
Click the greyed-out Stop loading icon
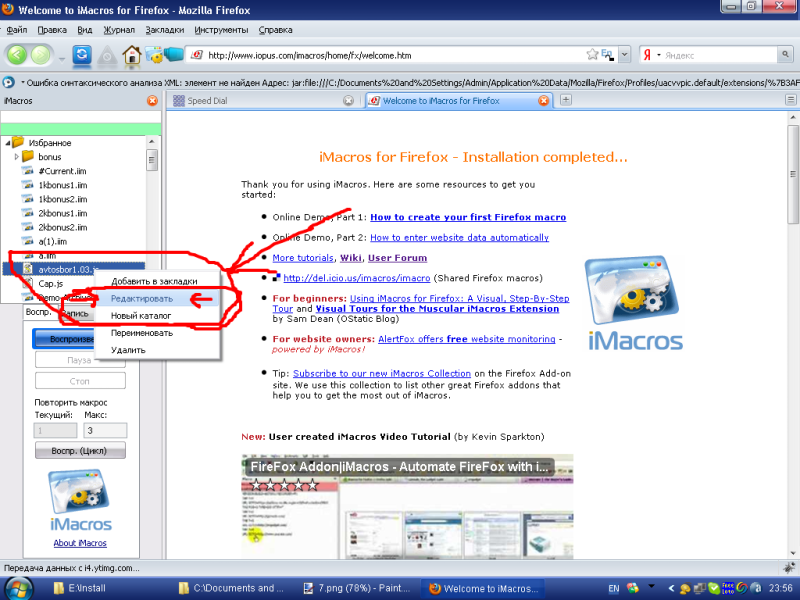(x=107, y=55)
